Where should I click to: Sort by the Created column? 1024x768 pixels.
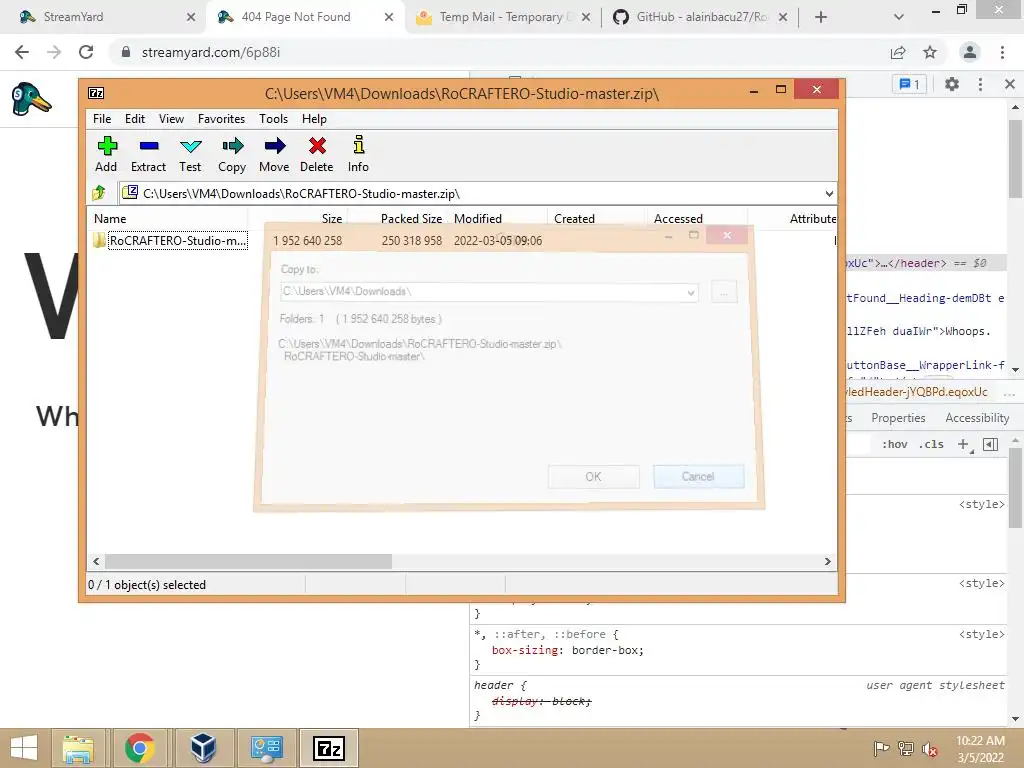click(597, 219)
